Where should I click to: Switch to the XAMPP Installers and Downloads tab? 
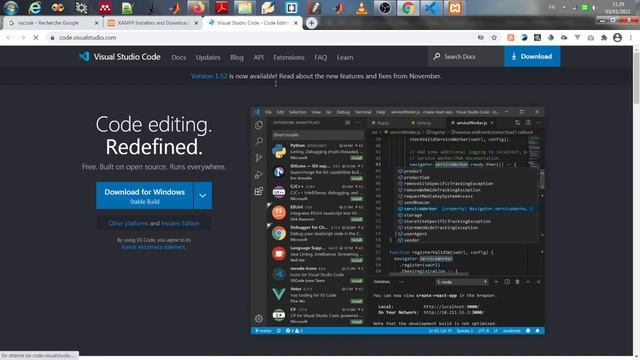click(x=153, y=23)
